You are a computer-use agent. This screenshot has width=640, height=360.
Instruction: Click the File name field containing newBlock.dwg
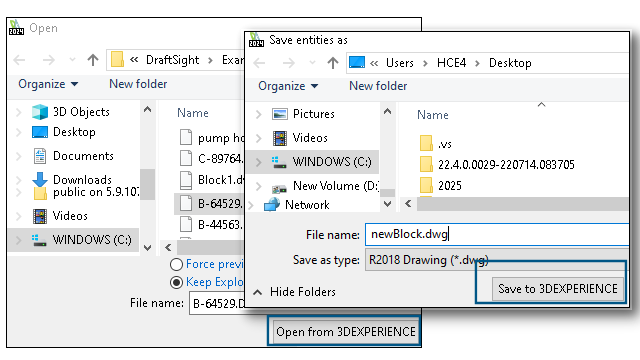coord(497,235)
